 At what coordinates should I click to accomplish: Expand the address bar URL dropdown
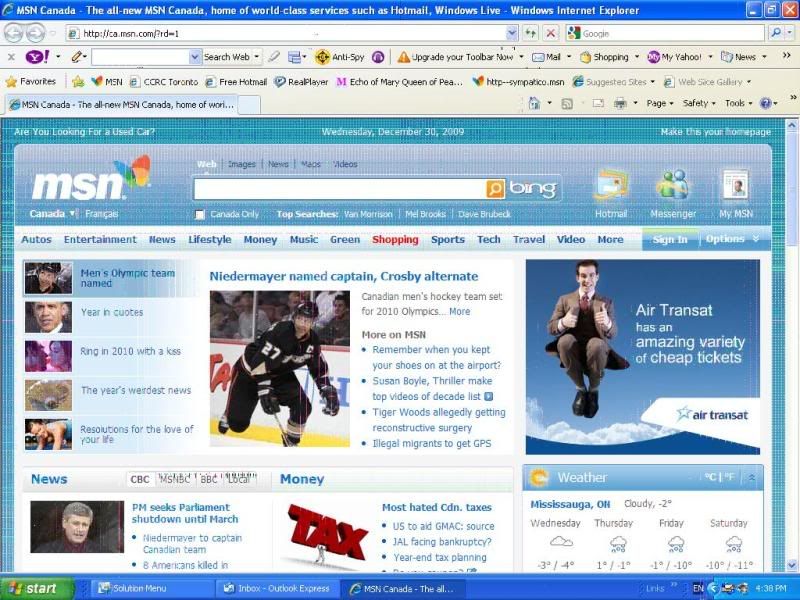pos(512,34)
